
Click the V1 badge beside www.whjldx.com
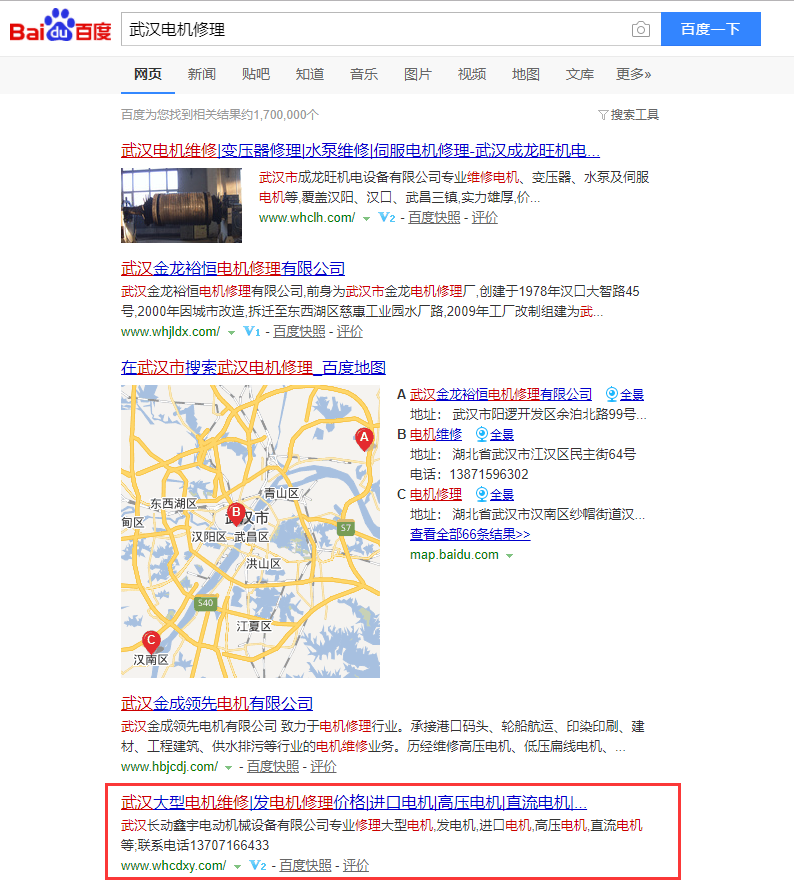[252, 332]
